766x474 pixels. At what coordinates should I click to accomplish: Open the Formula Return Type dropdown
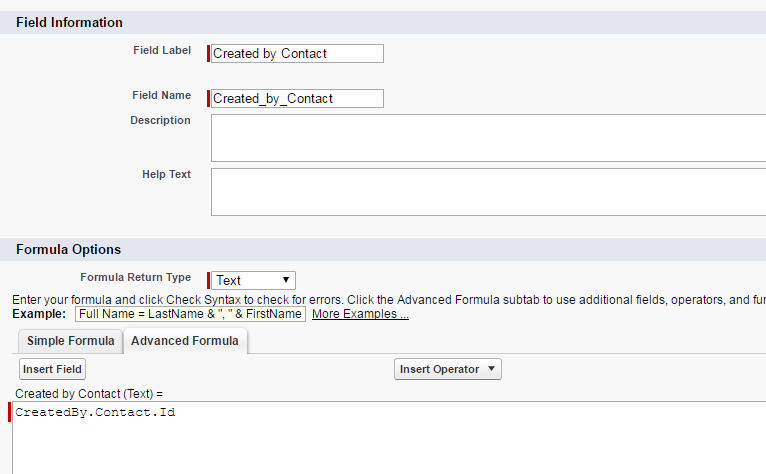click(x=254, y=281)
